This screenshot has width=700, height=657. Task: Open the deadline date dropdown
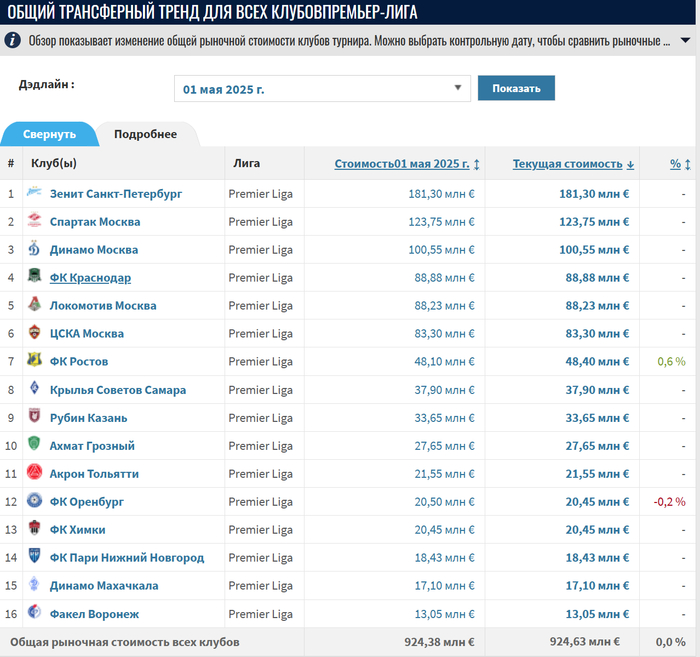(x=322, y=88)
